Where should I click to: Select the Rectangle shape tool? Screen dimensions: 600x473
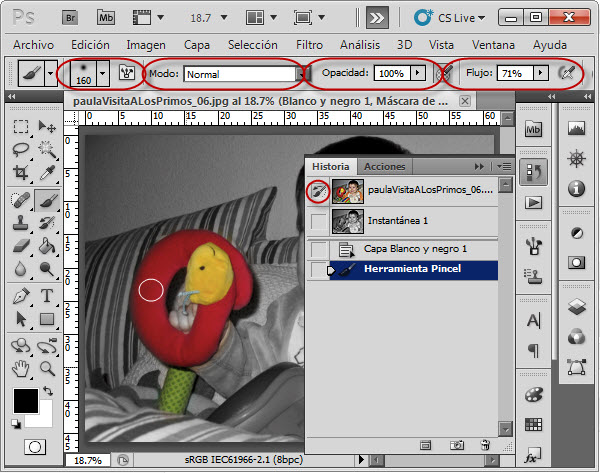click(x=47, y=319)
